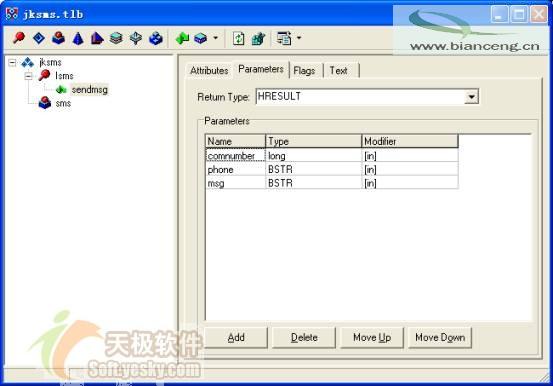Open the New Property dropdown arrow
This screenshot has height=386, width=553.
click(215, 37)
